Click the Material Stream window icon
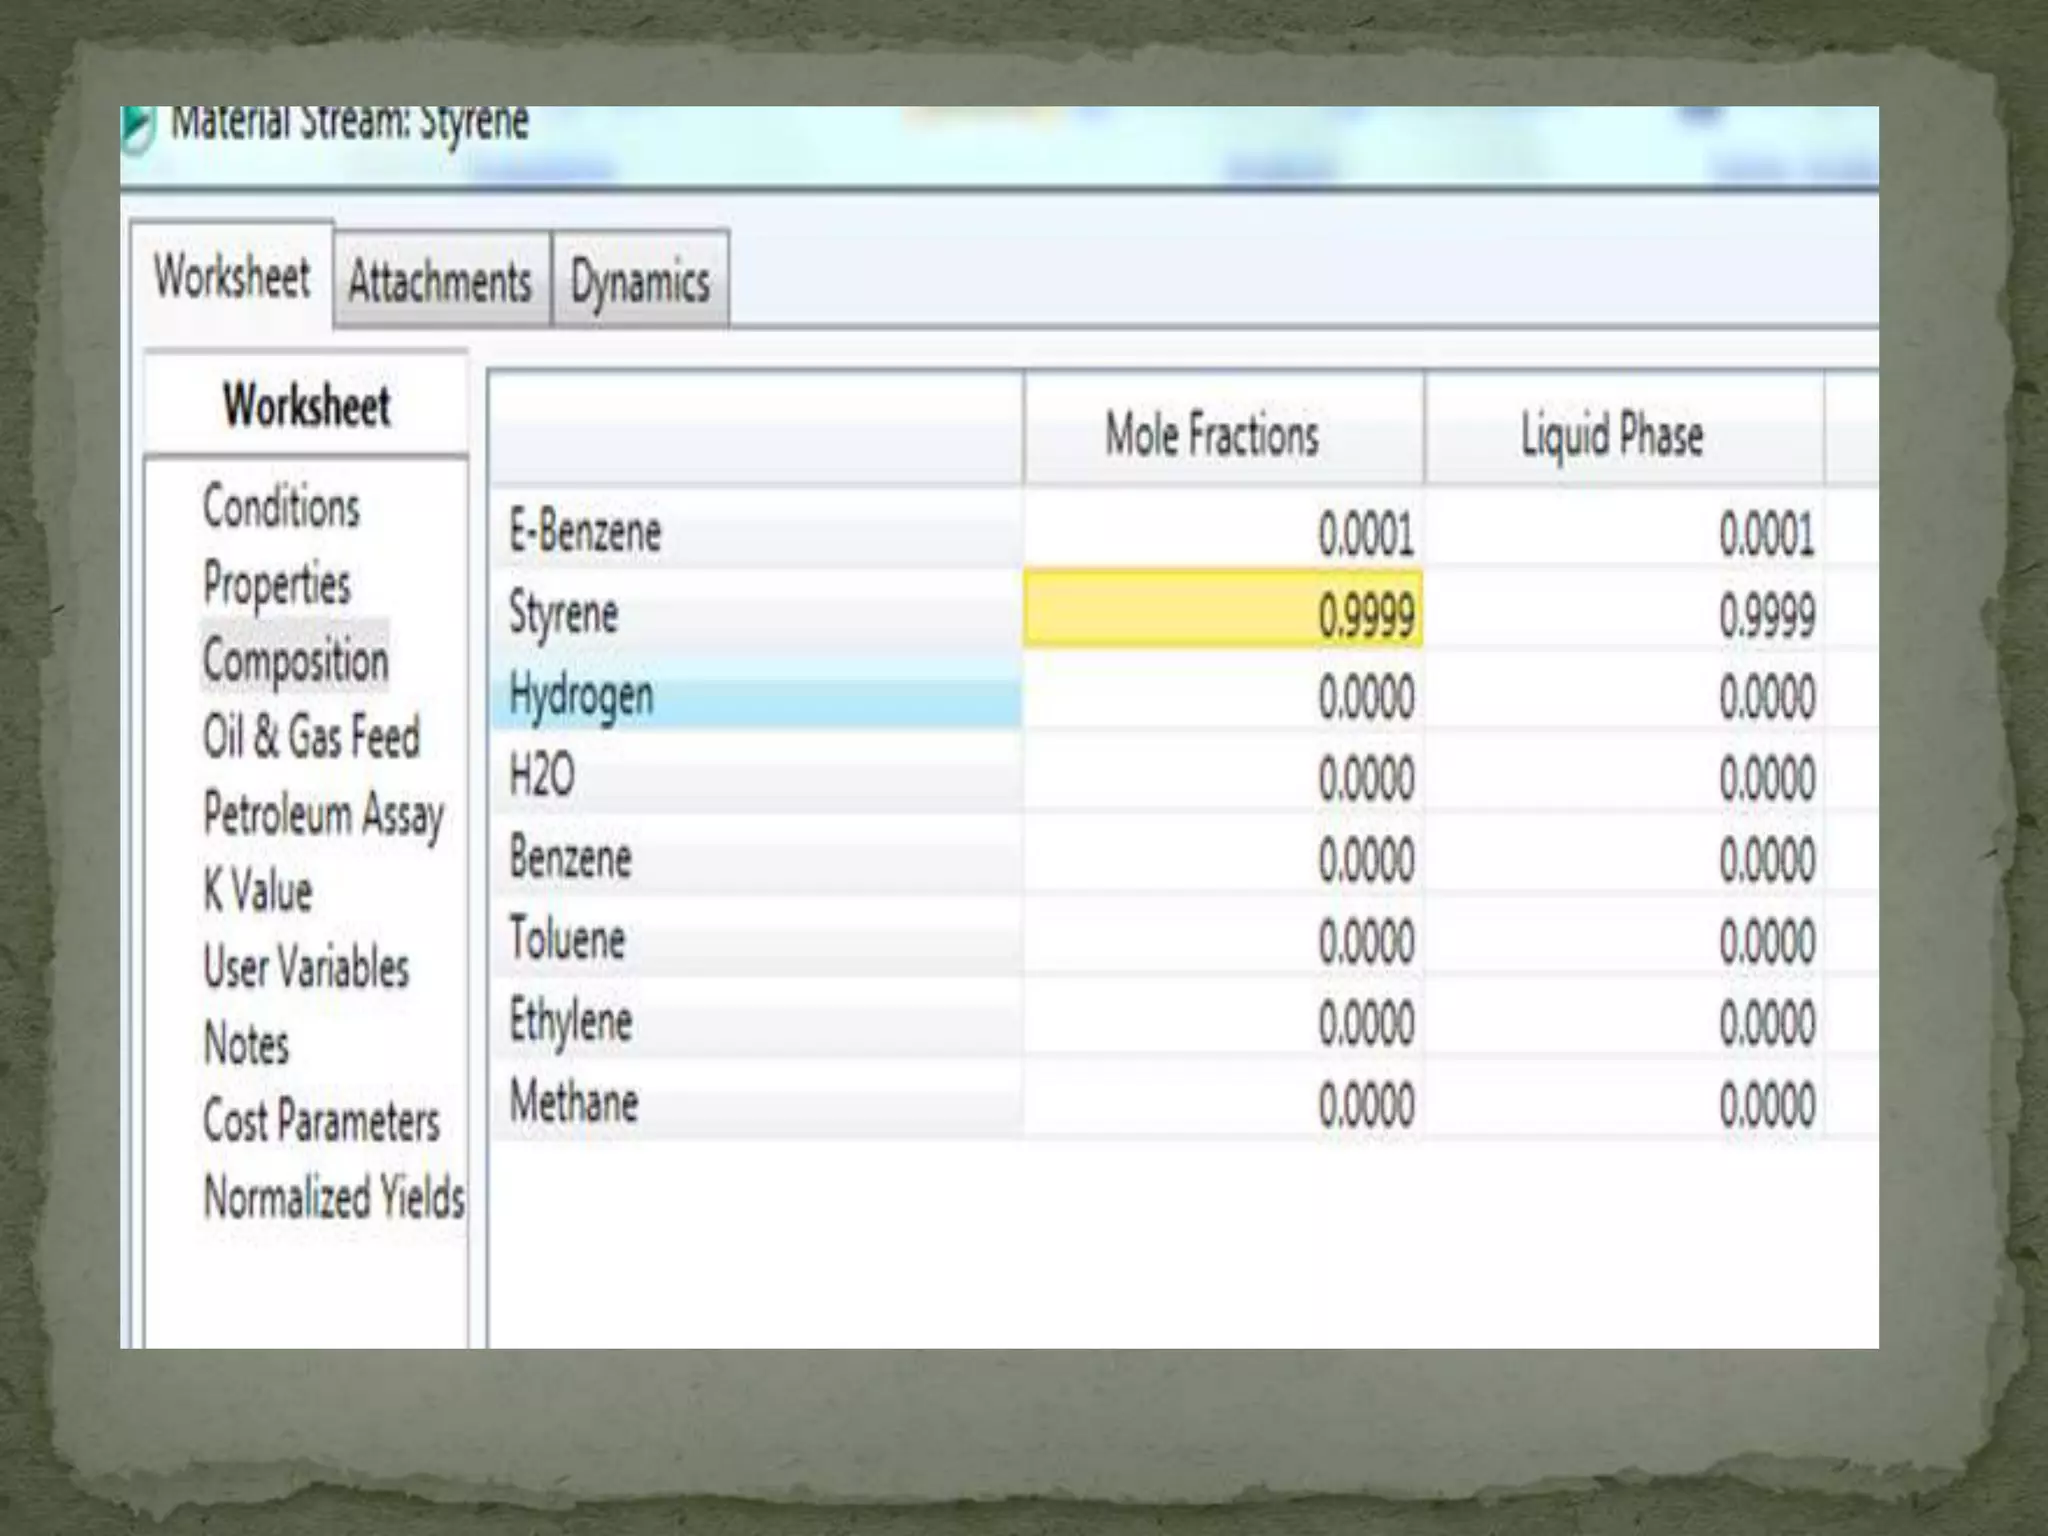This screenshot has width=2048, height=1536. coord(138,130)
